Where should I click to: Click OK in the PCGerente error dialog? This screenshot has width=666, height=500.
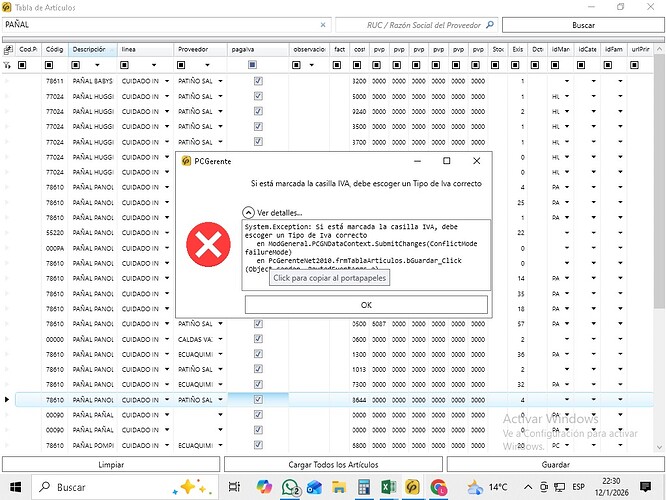tap(366, 305)
